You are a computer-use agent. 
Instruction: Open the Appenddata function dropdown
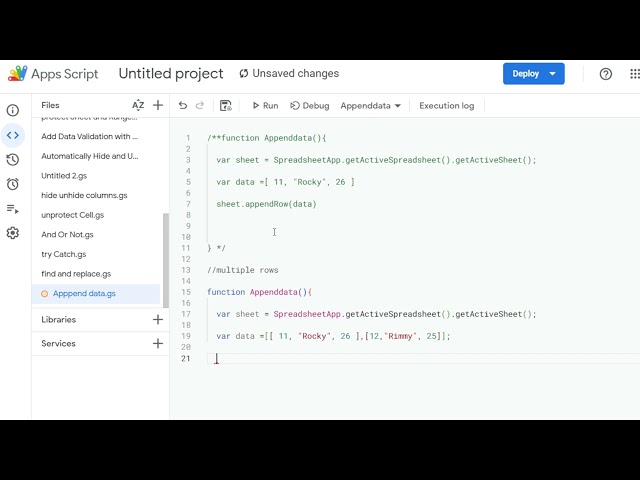(x=370, y=106)
